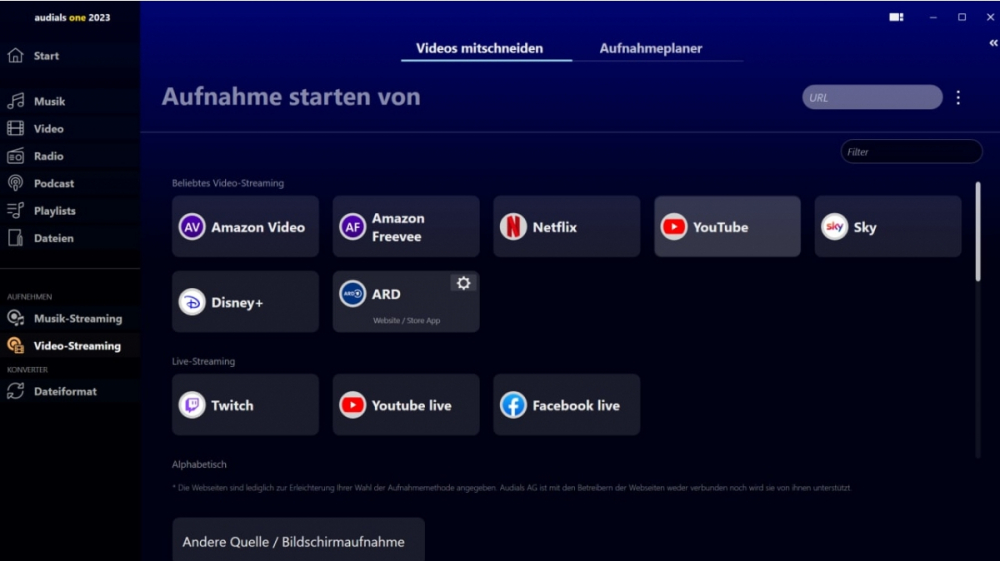The width and height of the screenshot is (1000, 561).
Task: Open the three-dot options menu beside URL
Action: (958, 98)
